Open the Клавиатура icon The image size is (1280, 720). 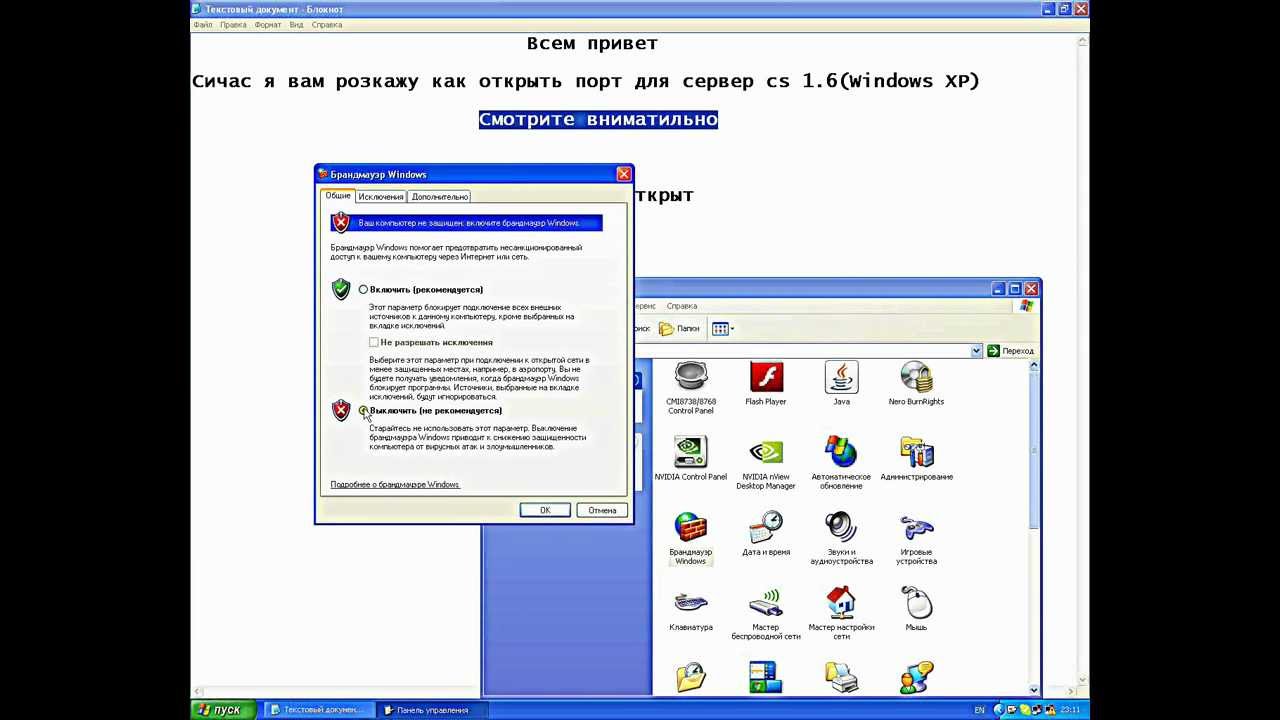pyautogui.click(x=690, y=610)
